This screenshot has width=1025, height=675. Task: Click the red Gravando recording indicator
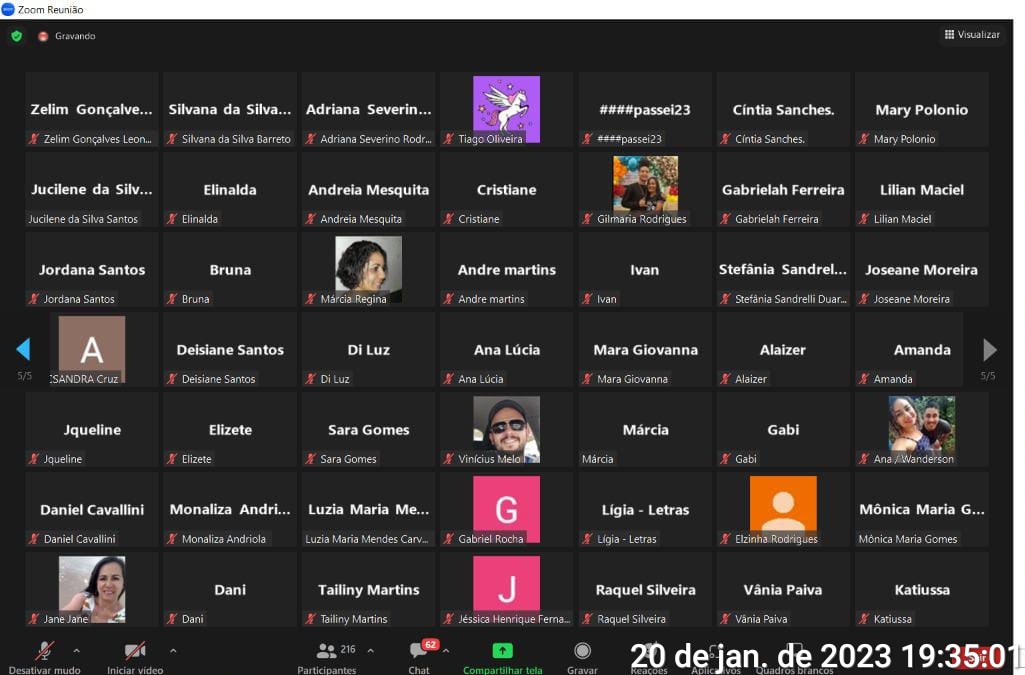pos(43,36)
